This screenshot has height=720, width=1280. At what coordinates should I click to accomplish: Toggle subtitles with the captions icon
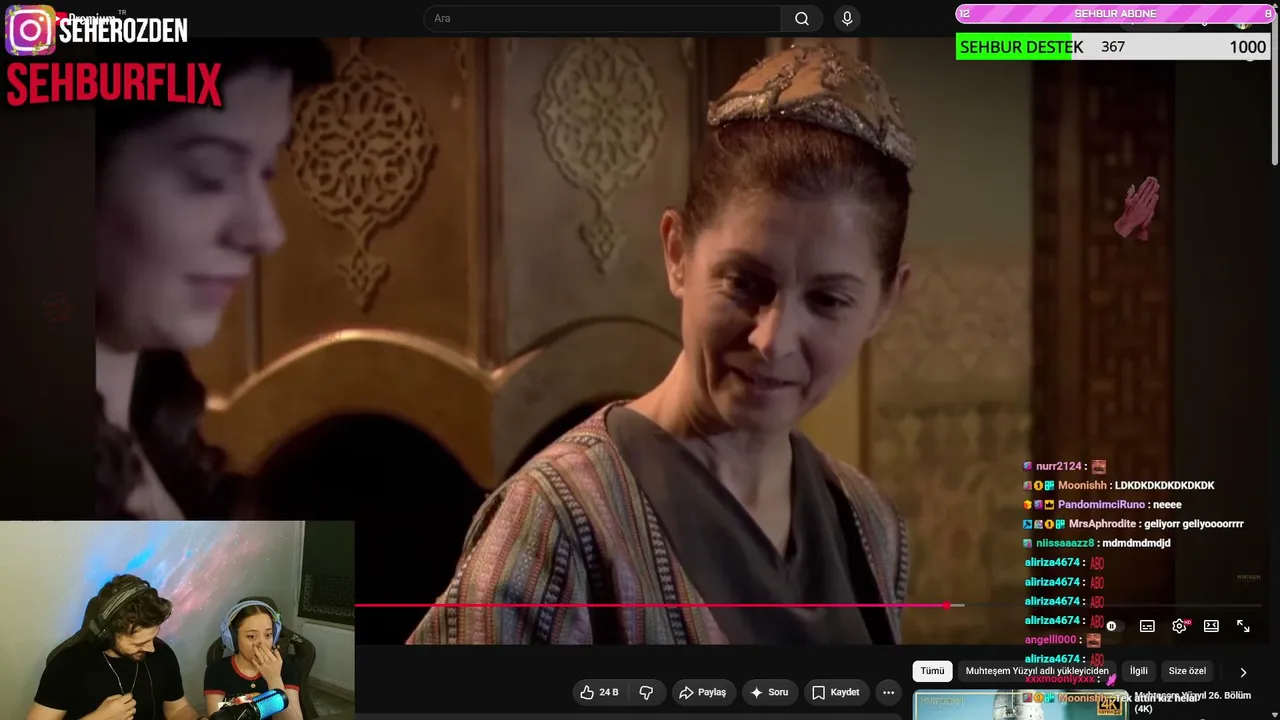point(1147,626)
